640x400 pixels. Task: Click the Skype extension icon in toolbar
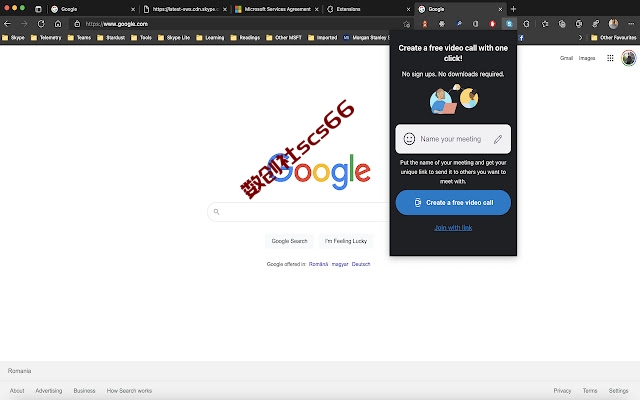509,24
